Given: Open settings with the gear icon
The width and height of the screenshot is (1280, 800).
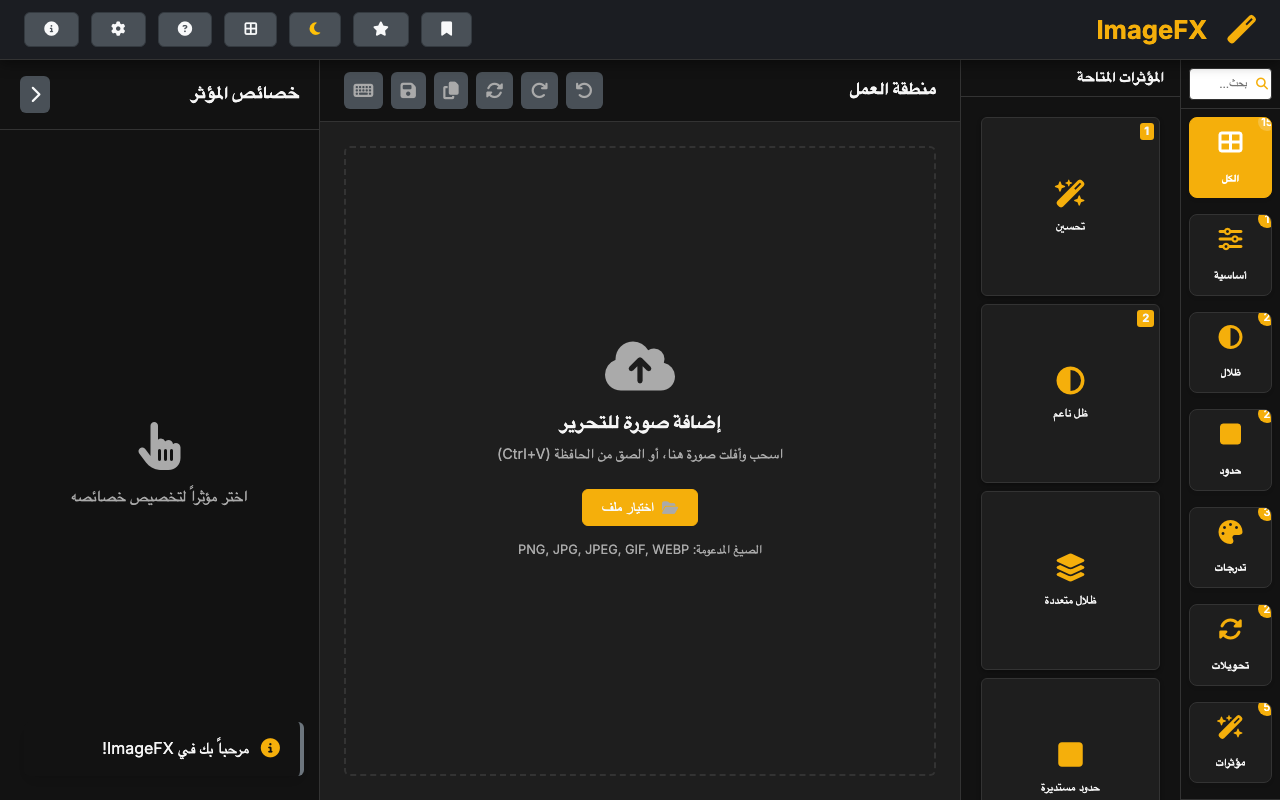Looking at the screenshot, I should click(x=118, y=29).
